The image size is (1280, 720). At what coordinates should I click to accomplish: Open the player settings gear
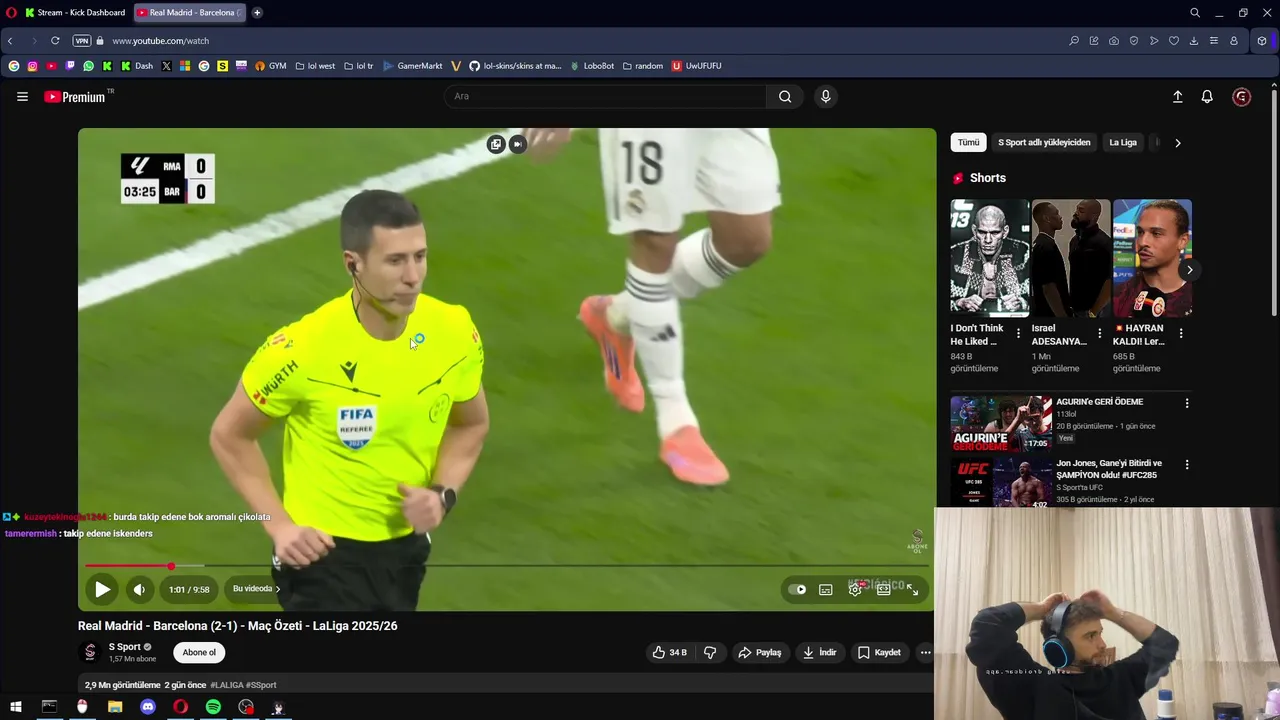coord(855,590)
